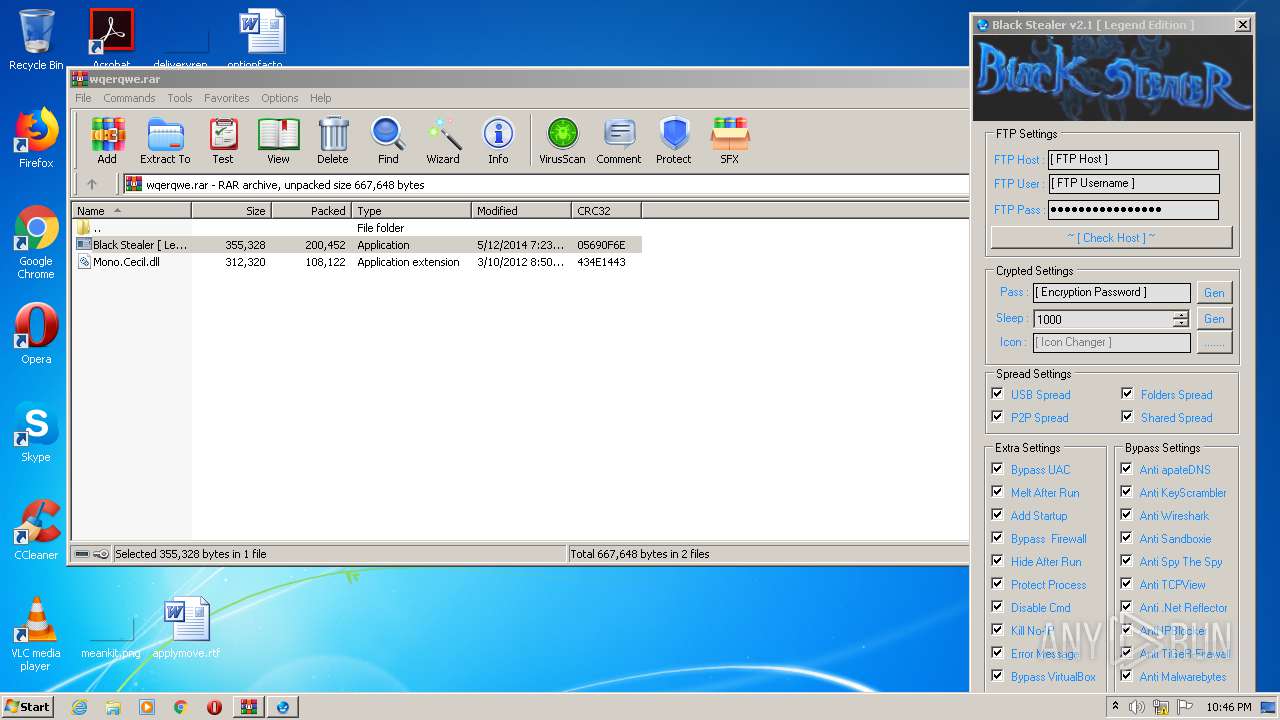Screen dimensions: 1280x720
Task: Open the Wizard tool
Action: coord(443,140)
